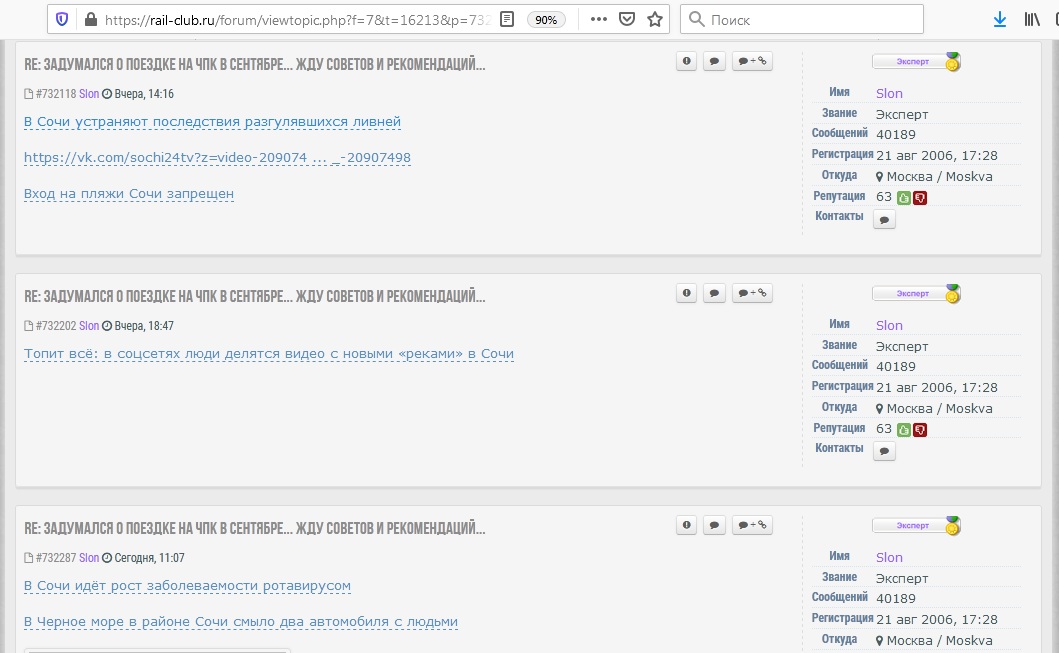Bookmark this page with the star icon
This screenshot has width=1059, height=653.
[655, 19]
